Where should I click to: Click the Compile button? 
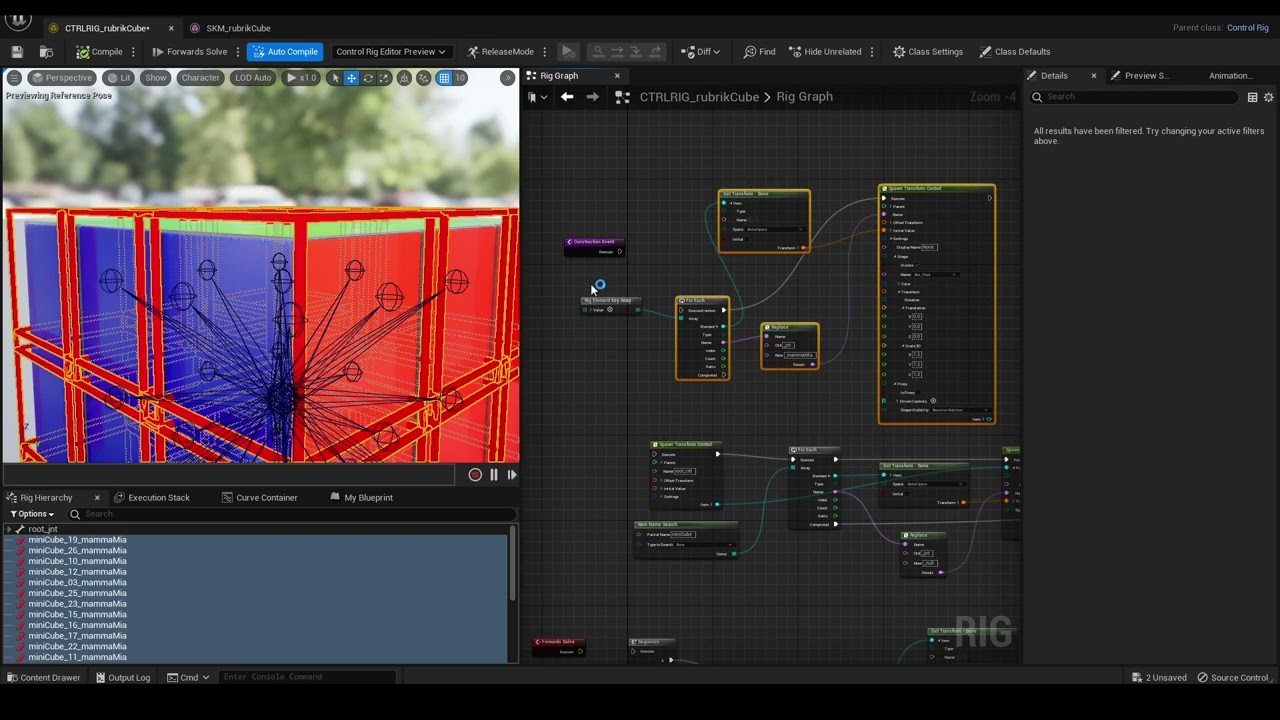click(99, 52)
